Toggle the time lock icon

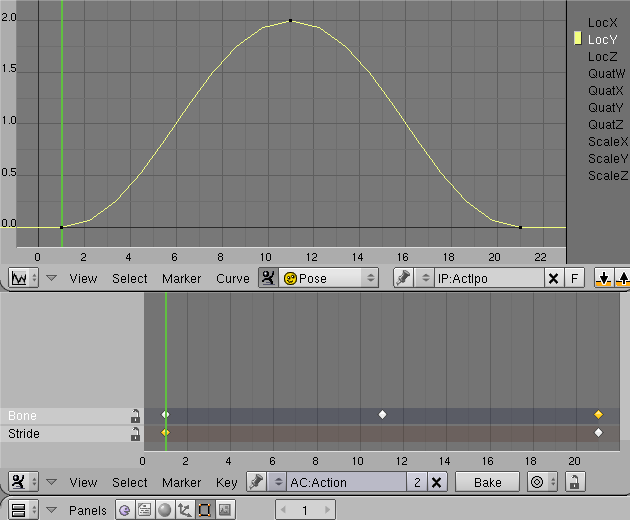(575, 481)
